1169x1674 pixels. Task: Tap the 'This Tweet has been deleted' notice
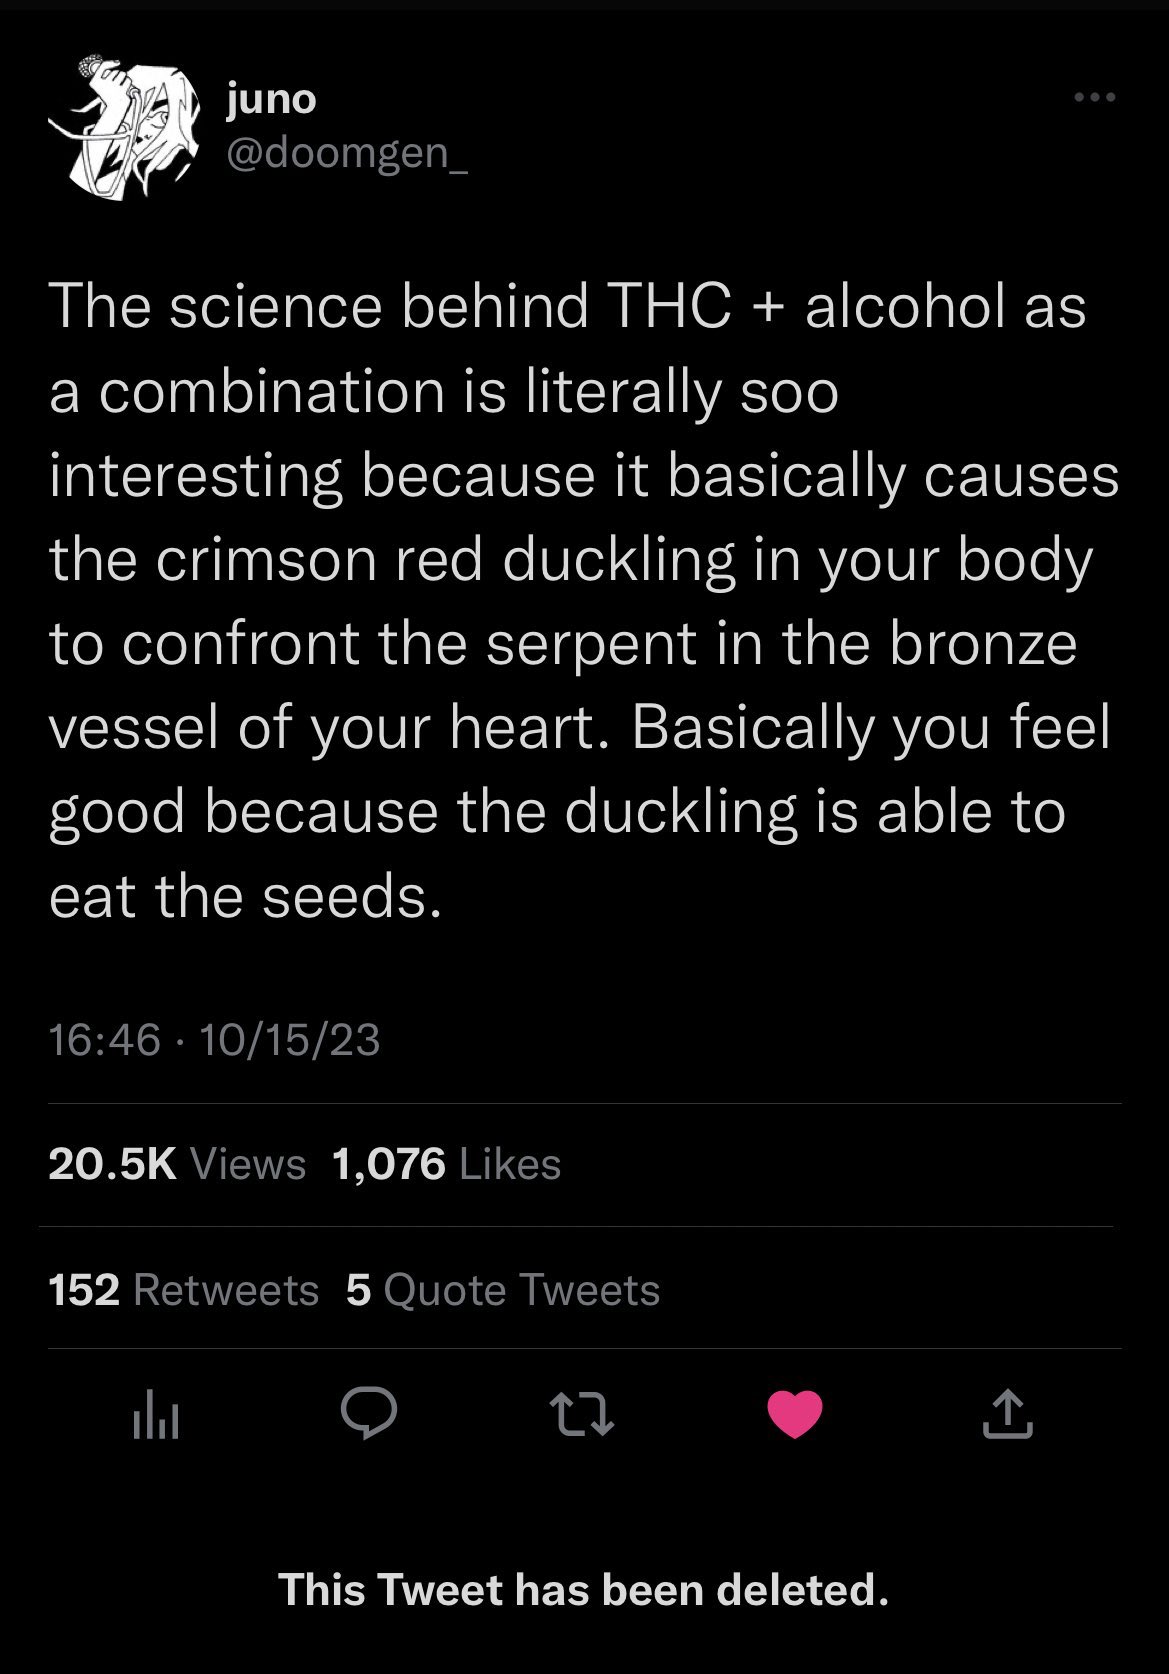point(584,1589)
